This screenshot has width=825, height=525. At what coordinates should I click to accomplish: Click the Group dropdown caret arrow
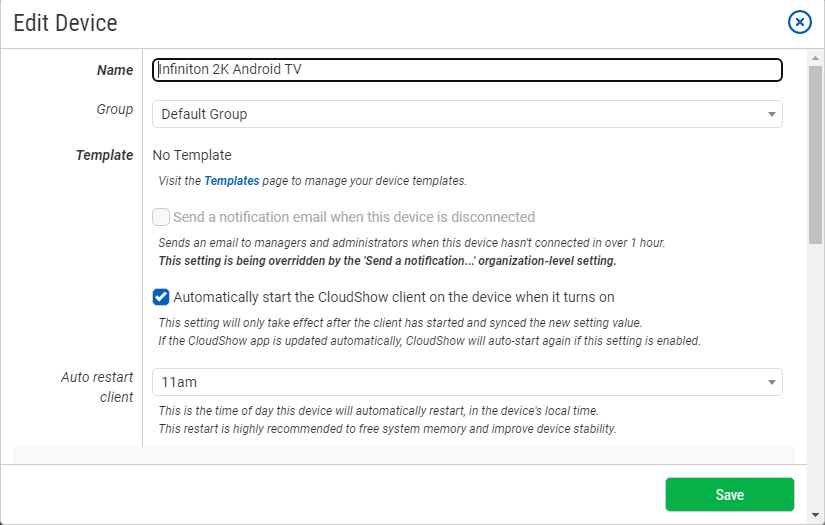(771, 114)
